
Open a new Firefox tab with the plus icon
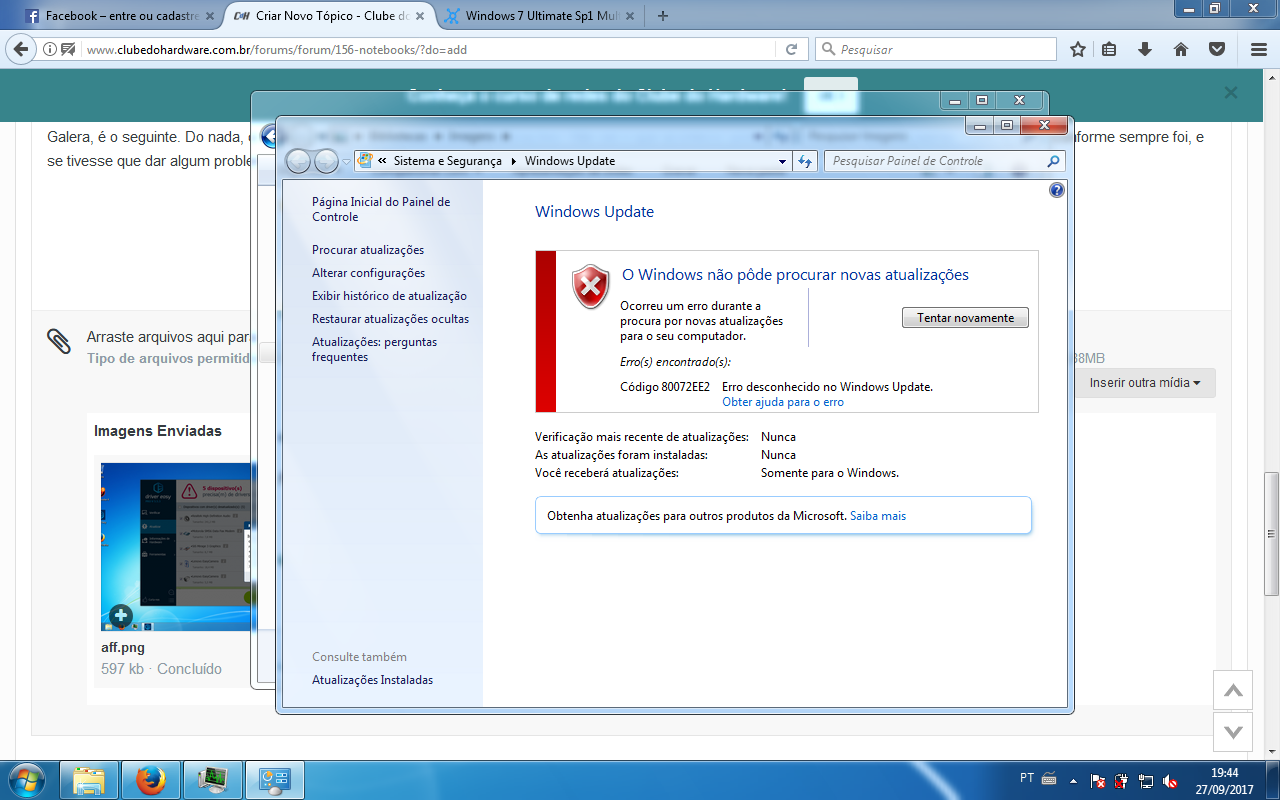[663, 15]
